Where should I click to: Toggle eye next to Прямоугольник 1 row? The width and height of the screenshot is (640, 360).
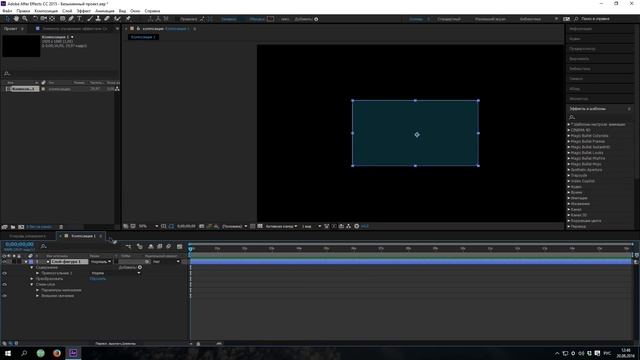(4, 273)
